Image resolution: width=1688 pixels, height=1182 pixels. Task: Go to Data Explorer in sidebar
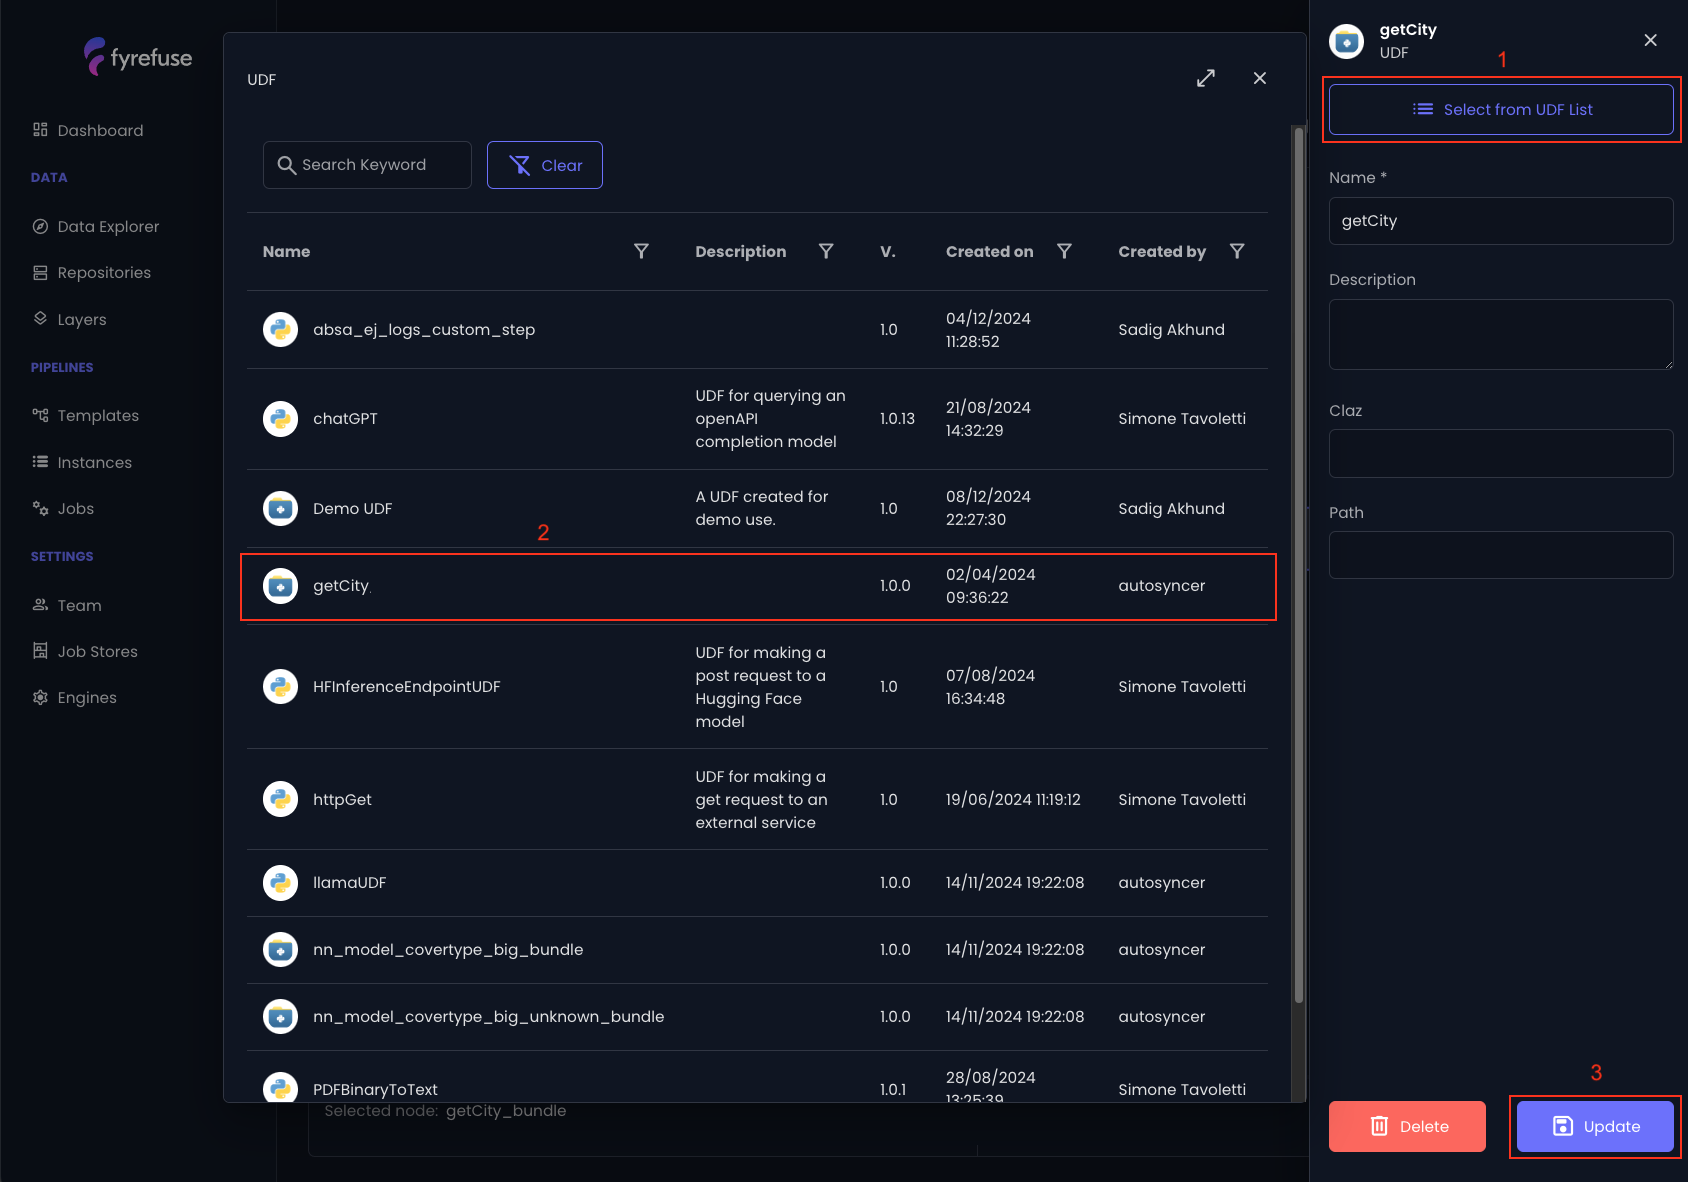click(x=108, y=227)
